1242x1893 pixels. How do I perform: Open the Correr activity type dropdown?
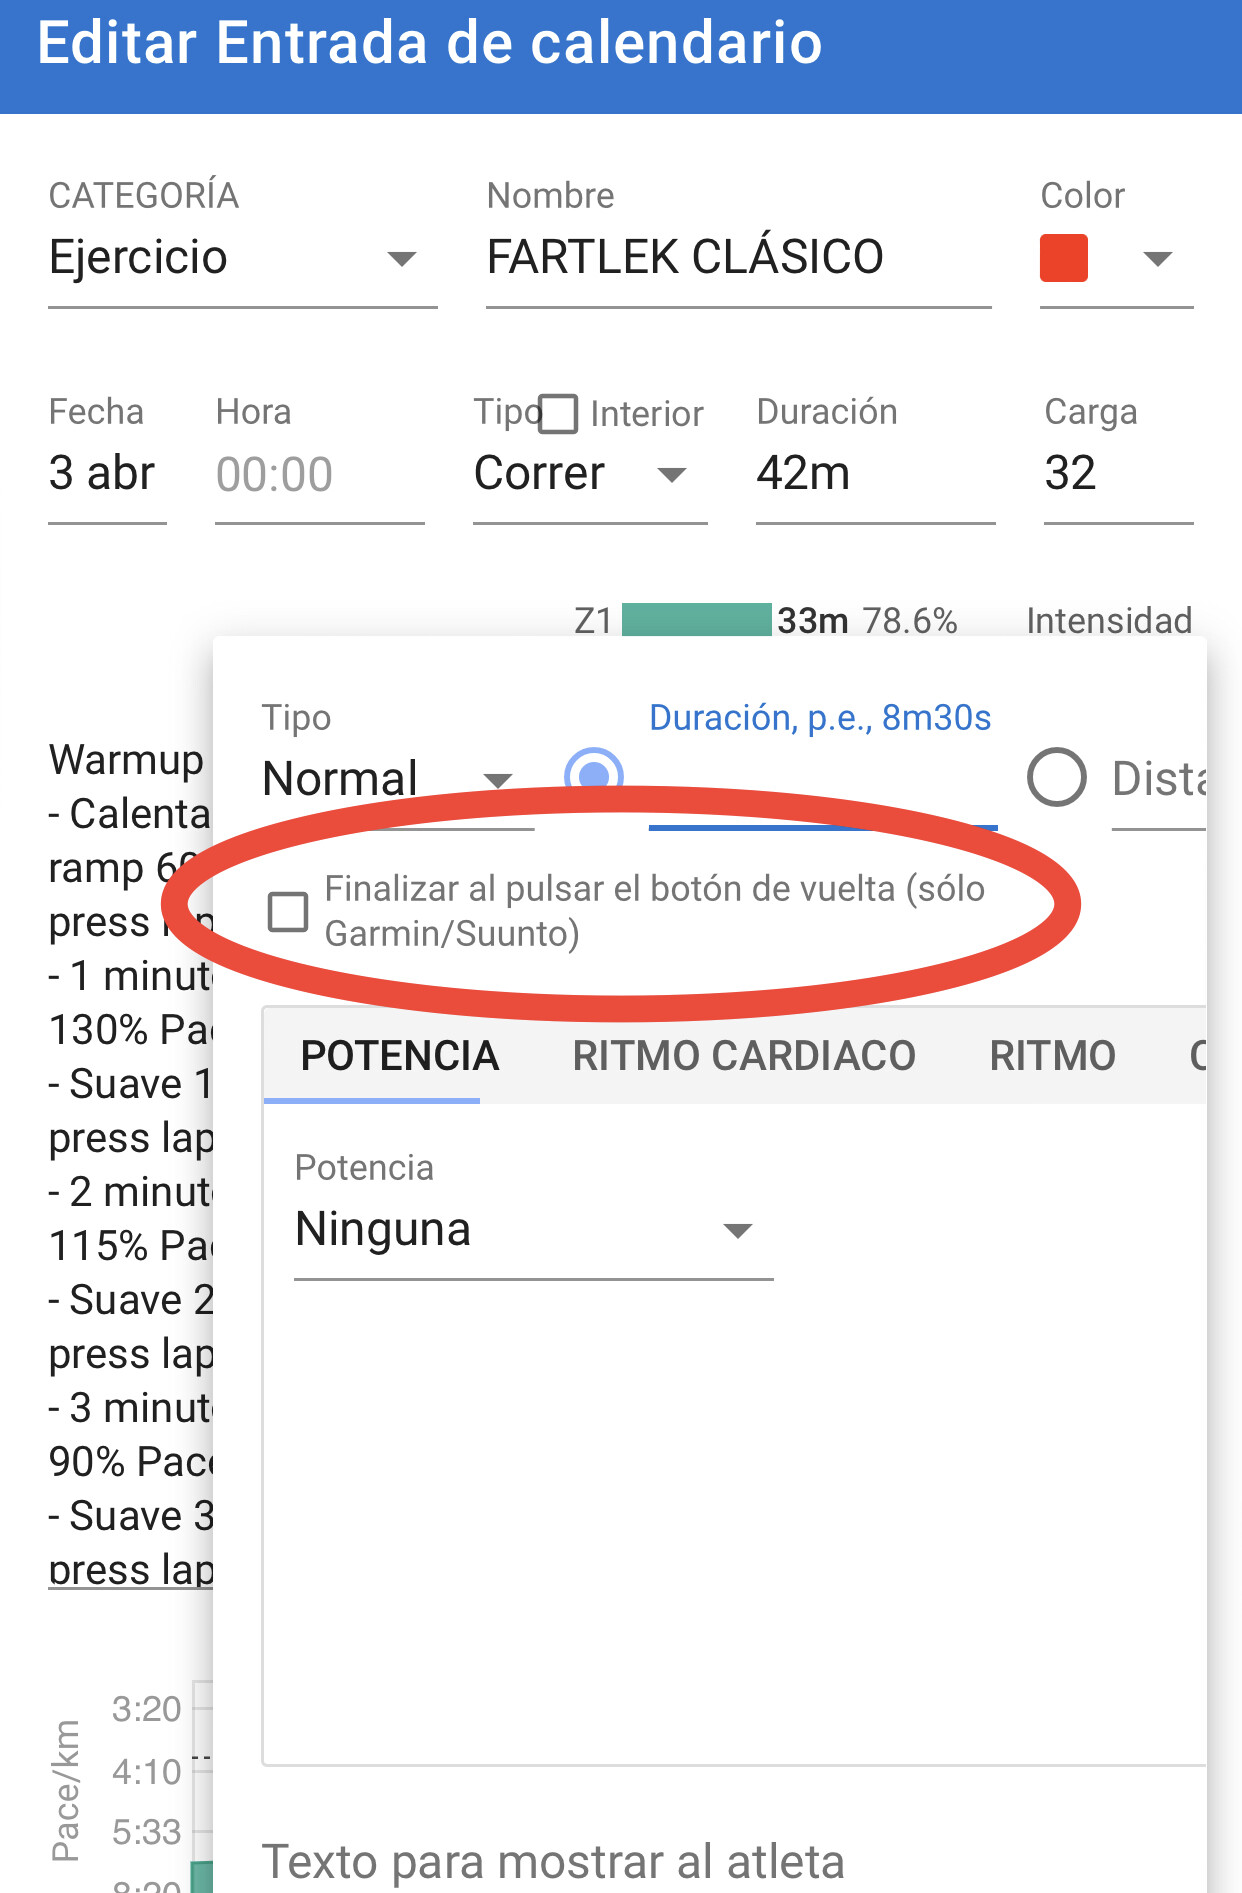[x=590, y=473]
